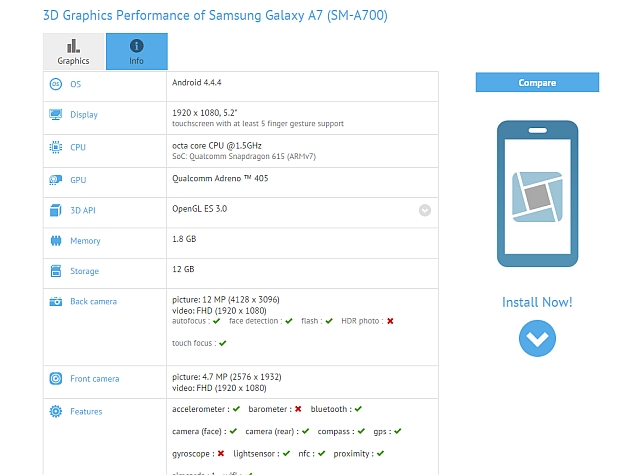
Task: Click the Features gear icon
Action: click(x=55, y=411)
